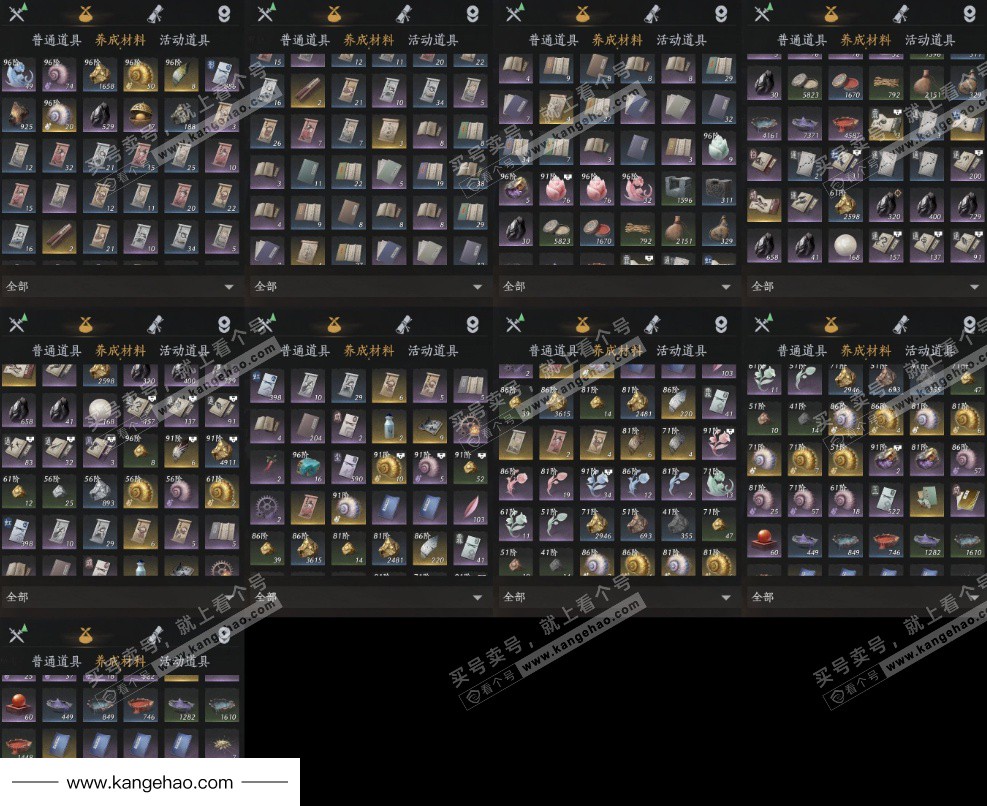Screen dimensions: 987x806
Task: Click the 56阶 silver ore showing 893
Action: pos(99,490)
